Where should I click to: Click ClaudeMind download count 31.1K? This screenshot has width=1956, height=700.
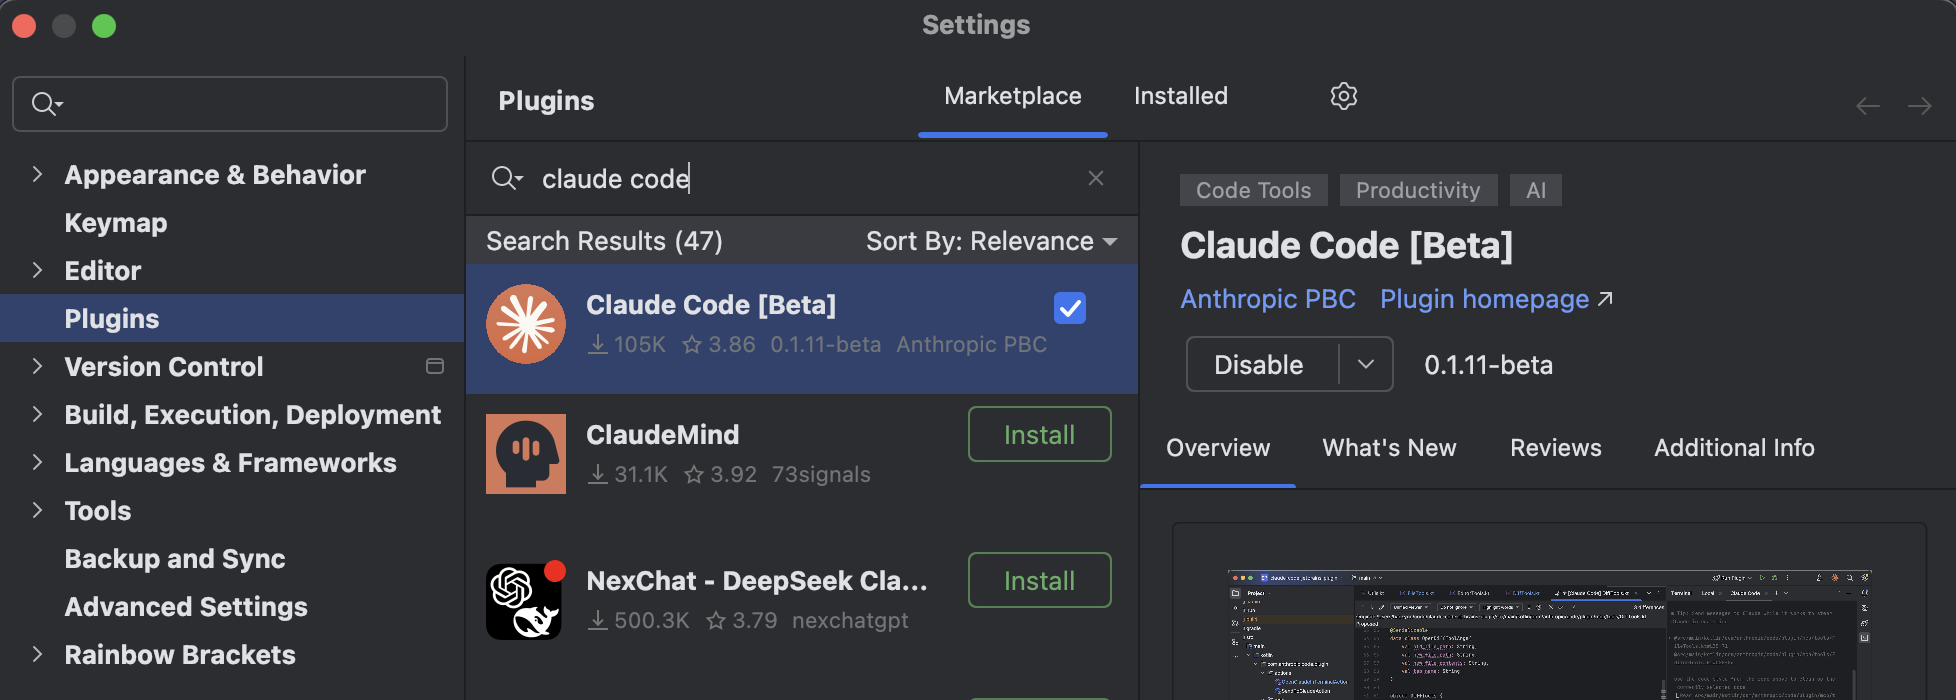[x=628, y=474]
